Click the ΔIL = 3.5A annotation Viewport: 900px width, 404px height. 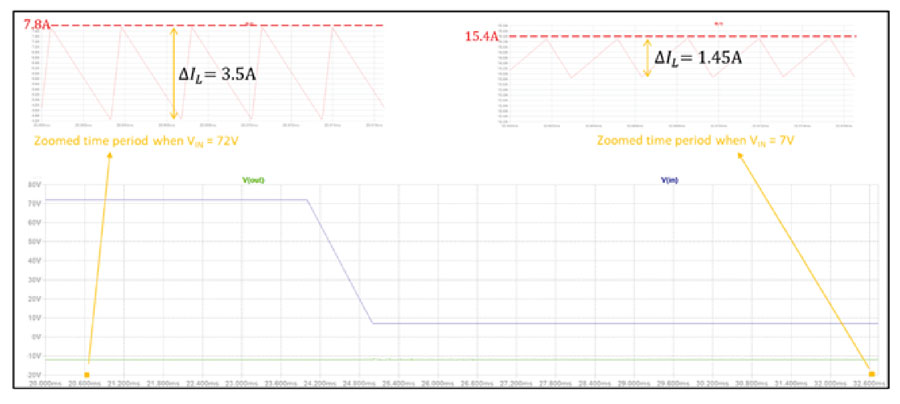[x=217, y=74]
